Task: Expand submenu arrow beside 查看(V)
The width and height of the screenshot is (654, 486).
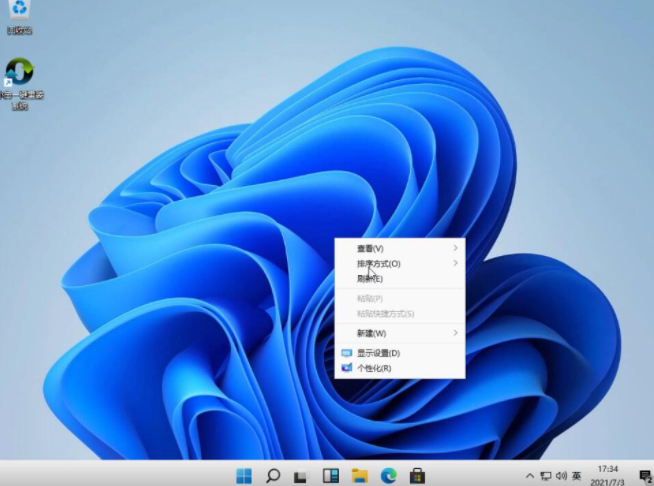Action: (x=455, y=248)
